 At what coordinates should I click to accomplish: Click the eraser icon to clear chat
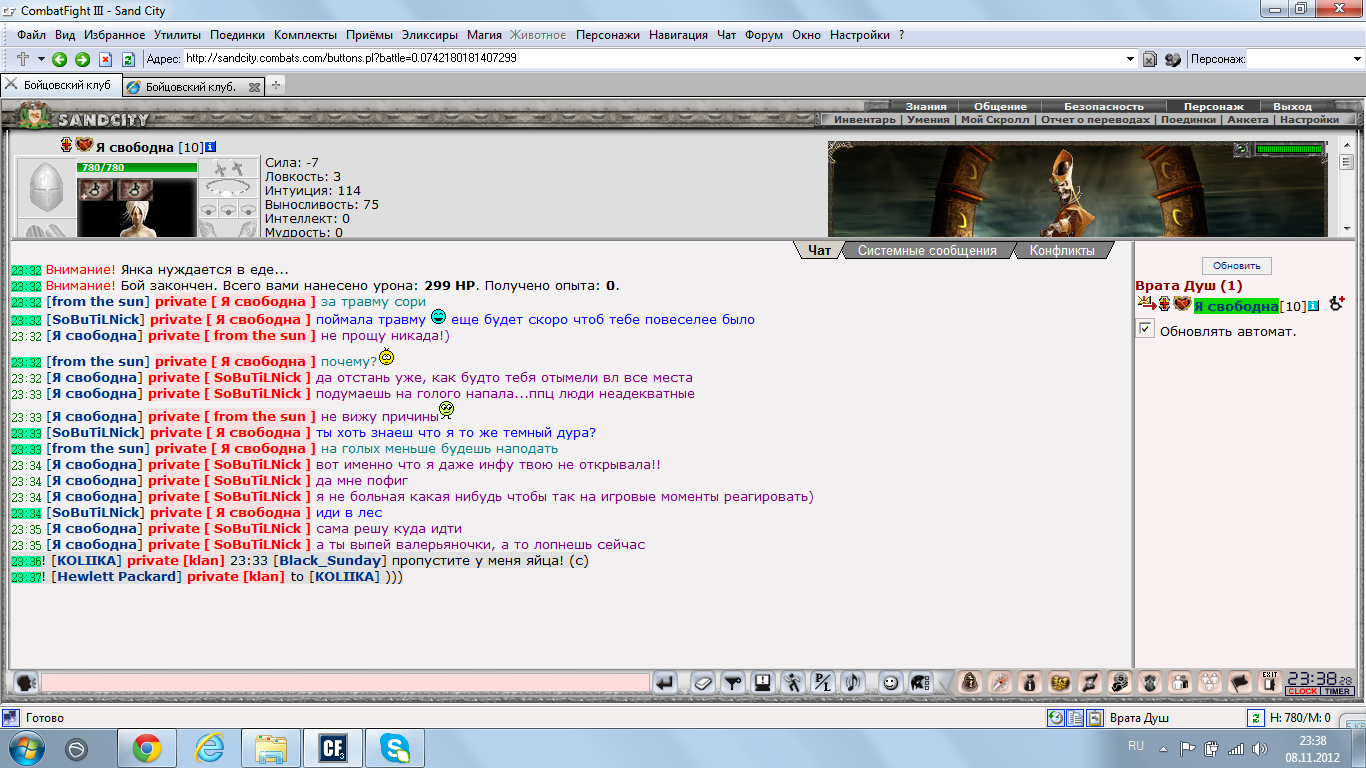[703, 683]
